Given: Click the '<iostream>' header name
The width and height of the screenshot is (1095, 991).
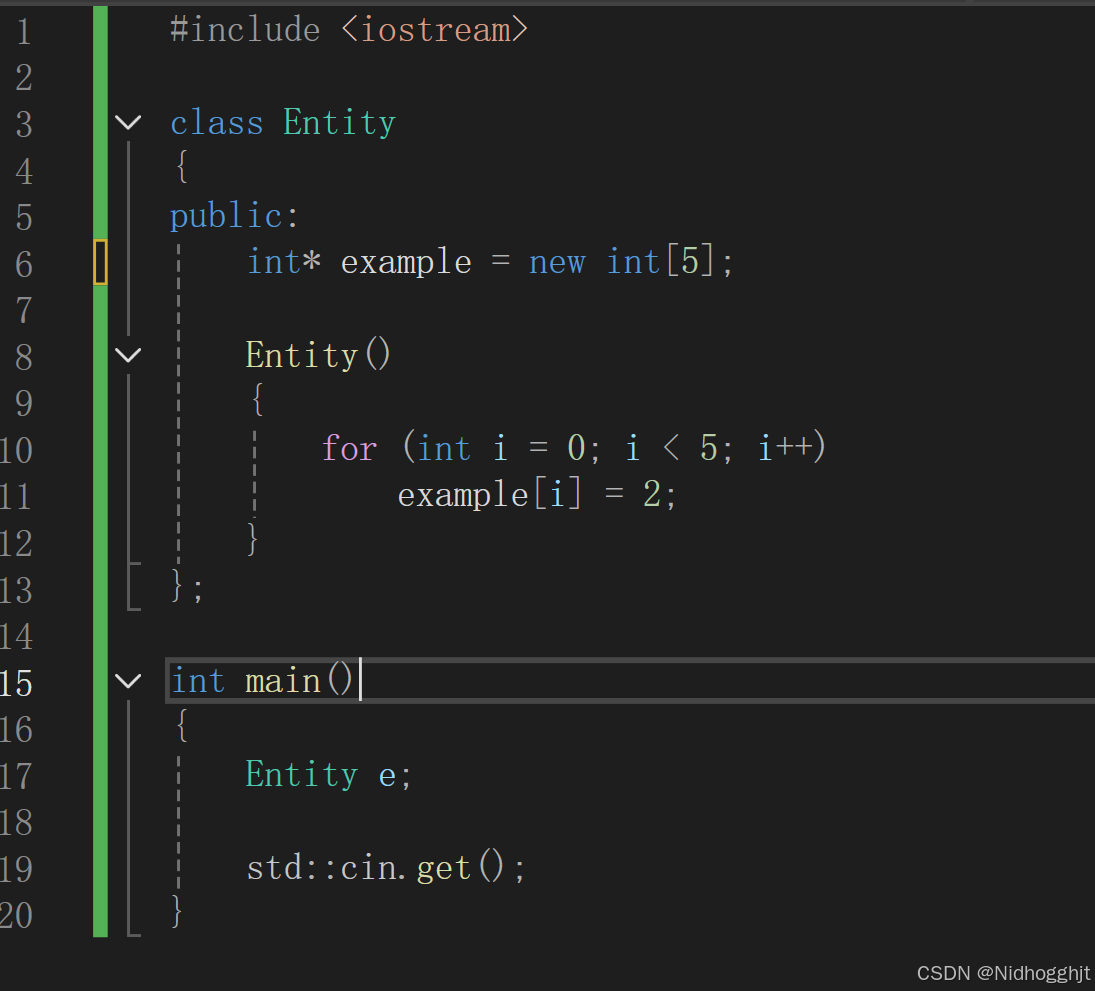Looking at the screenshot, I should (435, 30).
